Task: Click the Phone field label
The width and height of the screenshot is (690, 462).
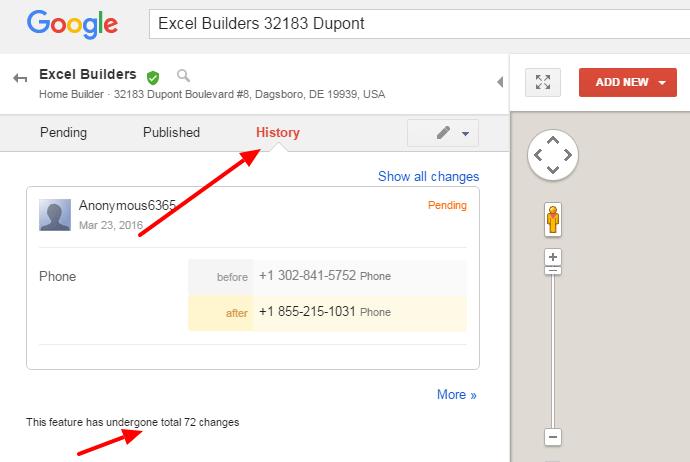Action: 57,276
